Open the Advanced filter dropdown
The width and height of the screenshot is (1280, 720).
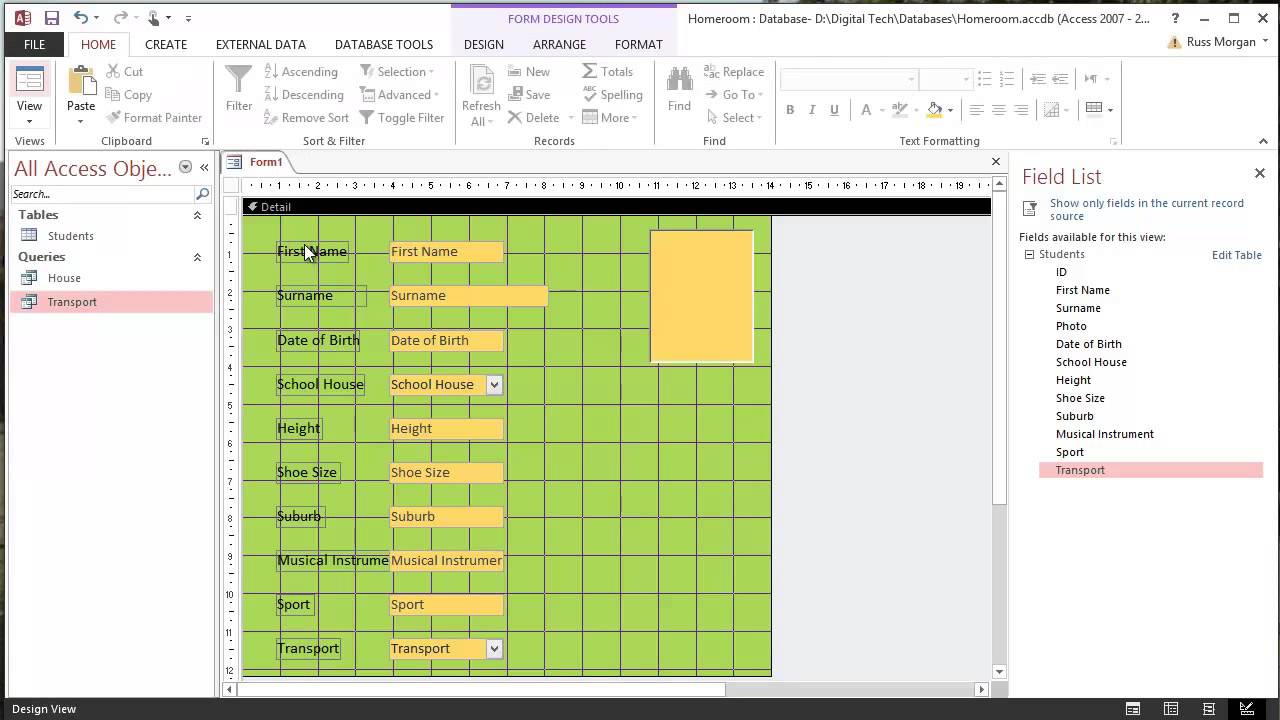[400, 95]
